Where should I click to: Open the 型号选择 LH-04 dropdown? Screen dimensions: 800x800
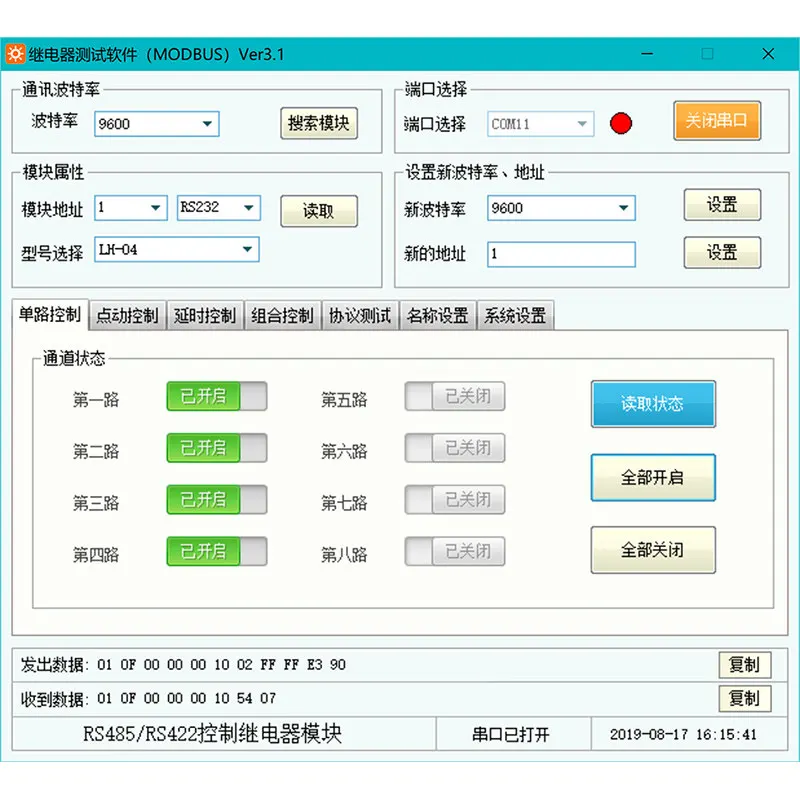(x=177, y=249)
